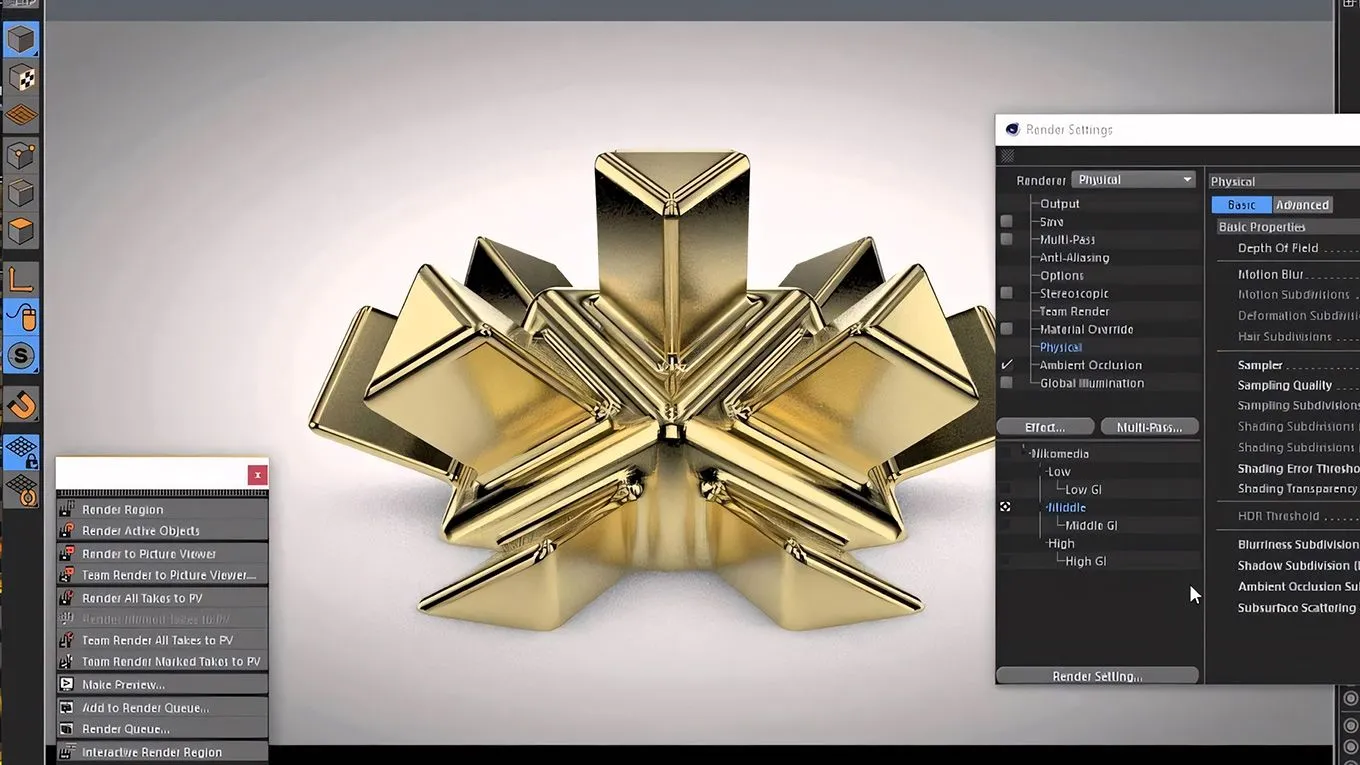This screenshot has height=765, width=1360.
Task: Select the High GI preset
Action: tap(1085, 561)
